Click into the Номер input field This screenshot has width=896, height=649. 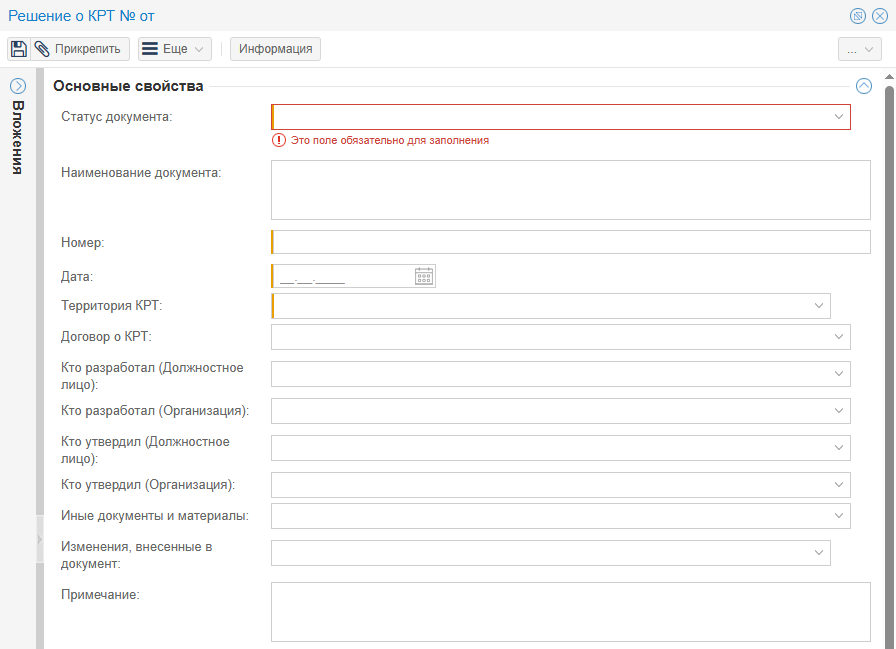coord(570,243)
